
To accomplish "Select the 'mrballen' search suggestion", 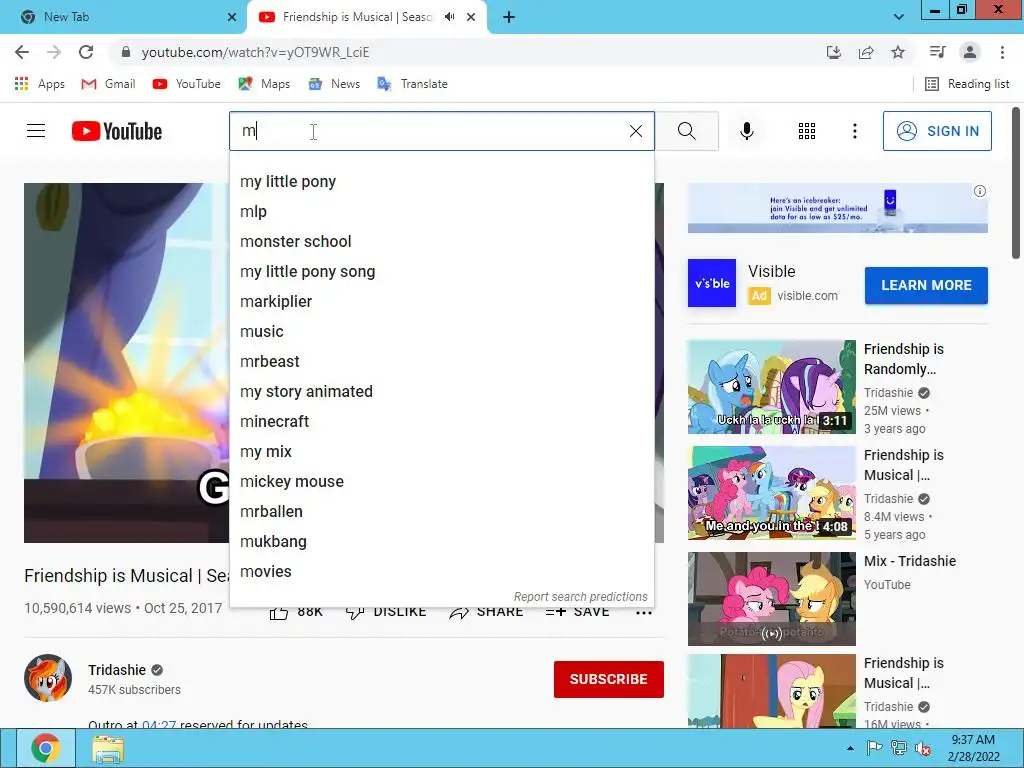I will 442,512.
